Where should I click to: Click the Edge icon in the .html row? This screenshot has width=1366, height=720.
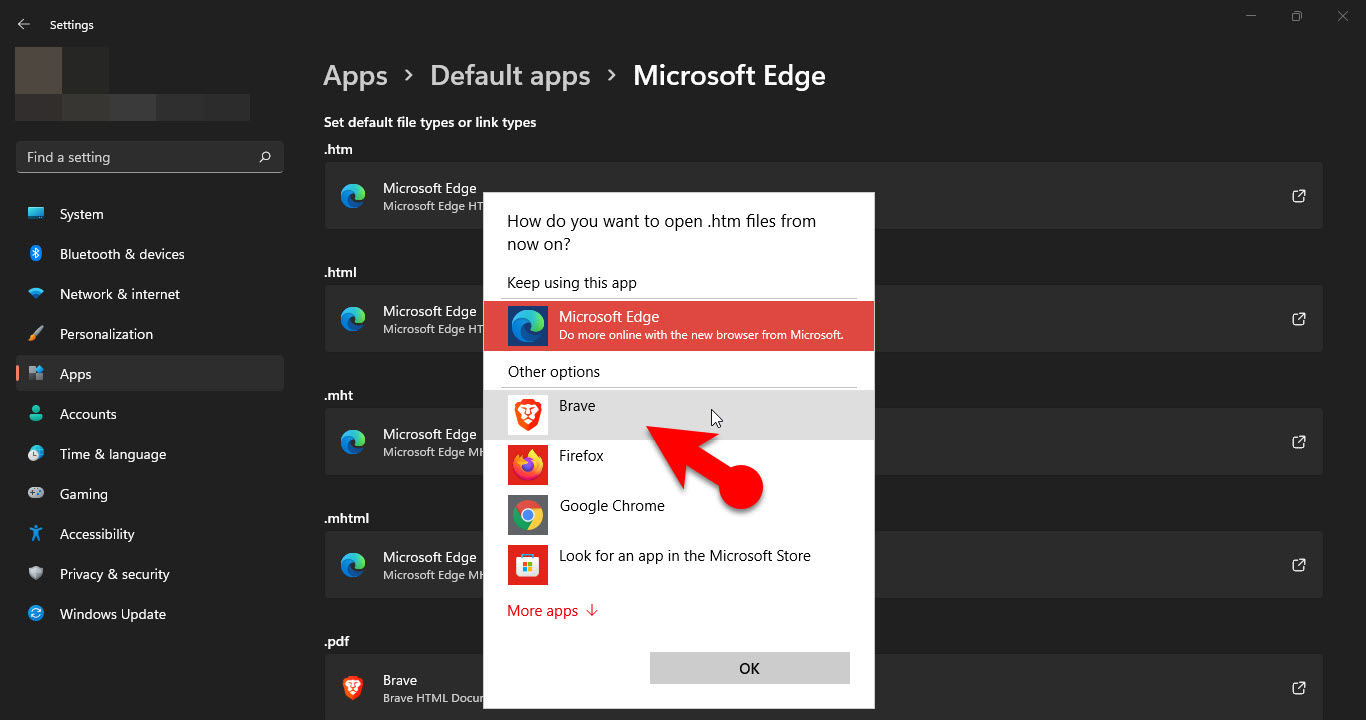[x=353, y=319]
